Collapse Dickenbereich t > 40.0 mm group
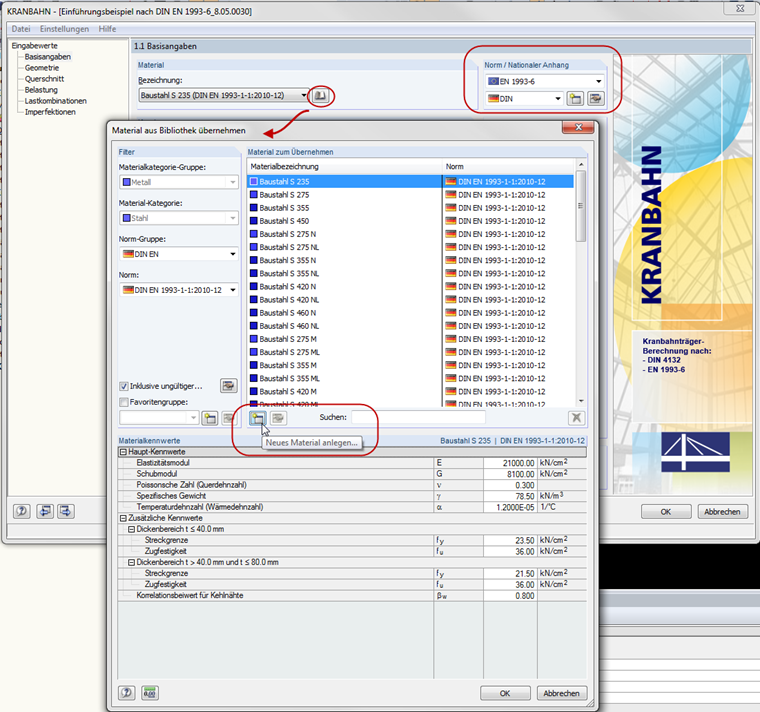This screenshot has height=712, width=760. pyautogui.click(x=131, y=562)
